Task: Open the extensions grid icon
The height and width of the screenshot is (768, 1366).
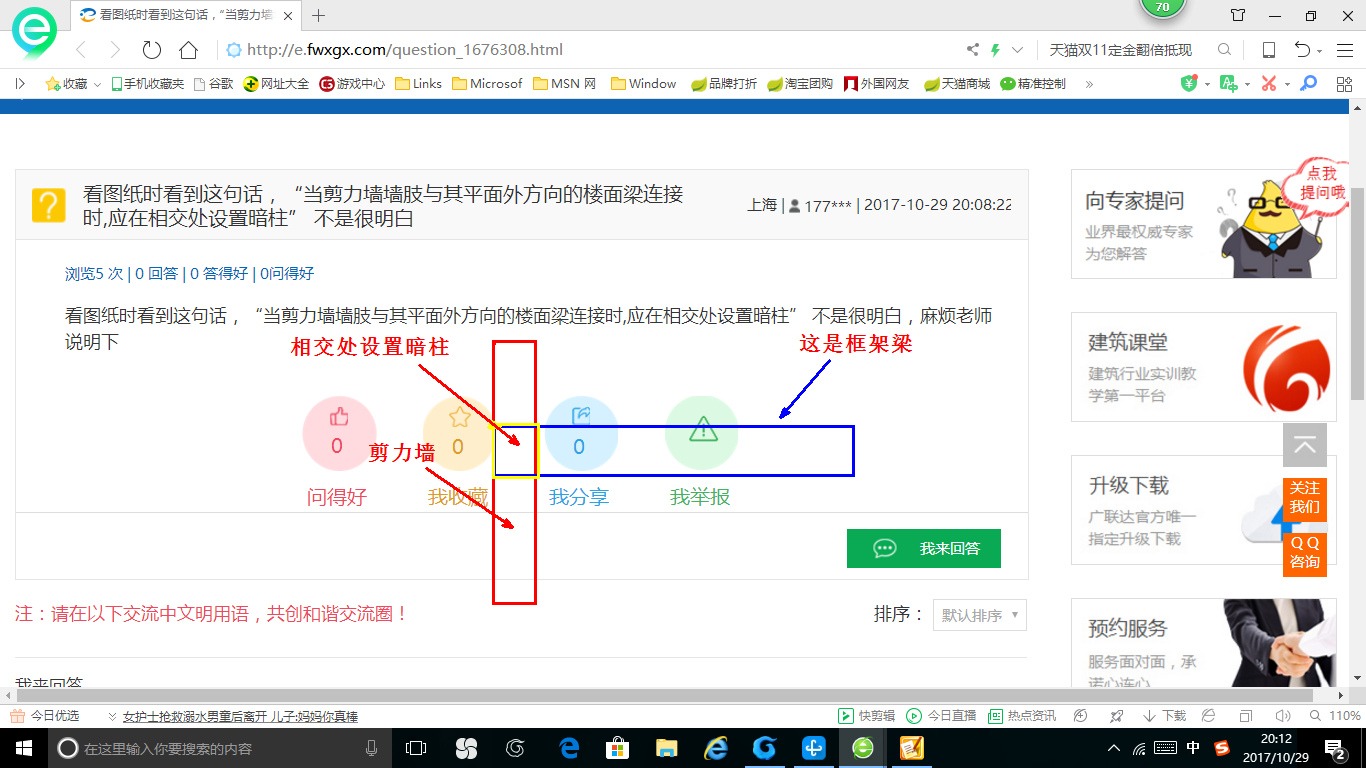Action: click(1344, 84)
